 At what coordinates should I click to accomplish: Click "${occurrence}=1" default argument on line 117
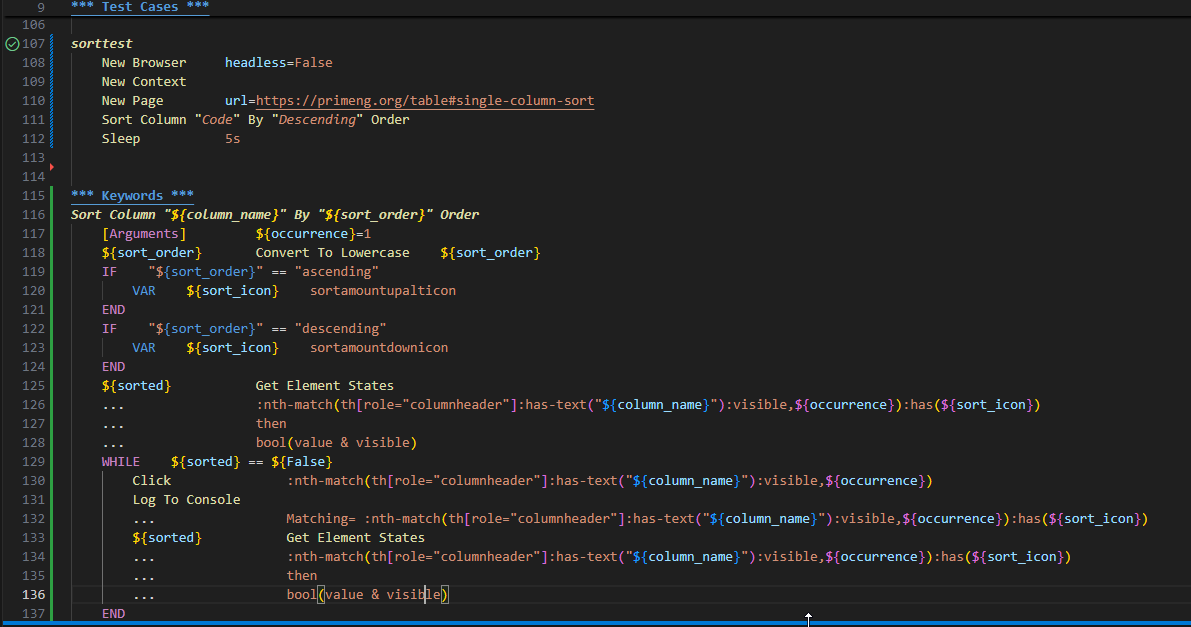[x=313, y=234]
